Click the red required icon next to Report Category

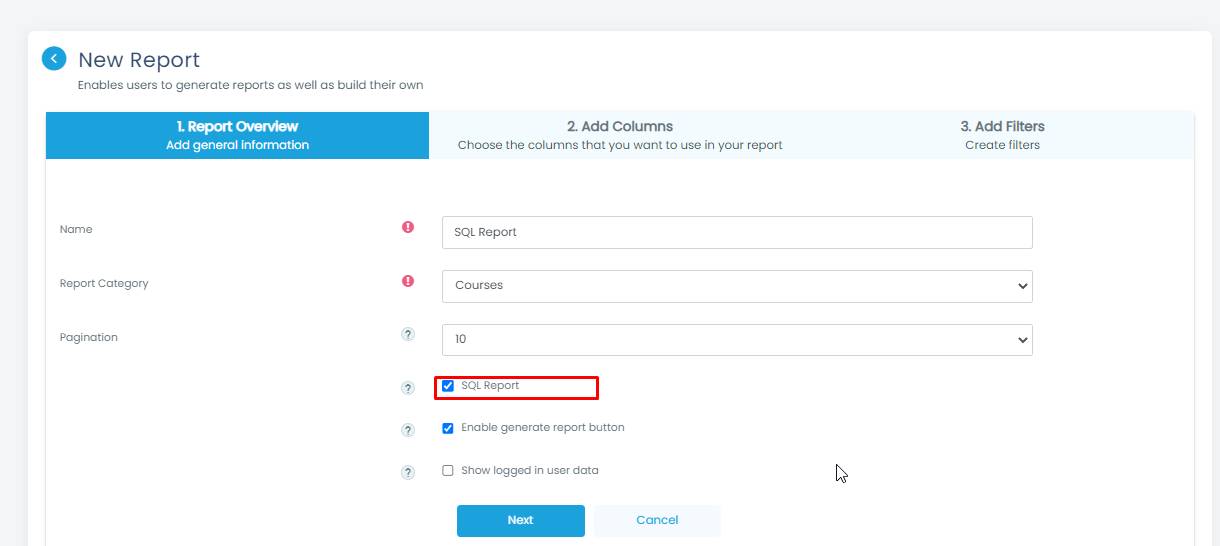(x=408, y=282)
